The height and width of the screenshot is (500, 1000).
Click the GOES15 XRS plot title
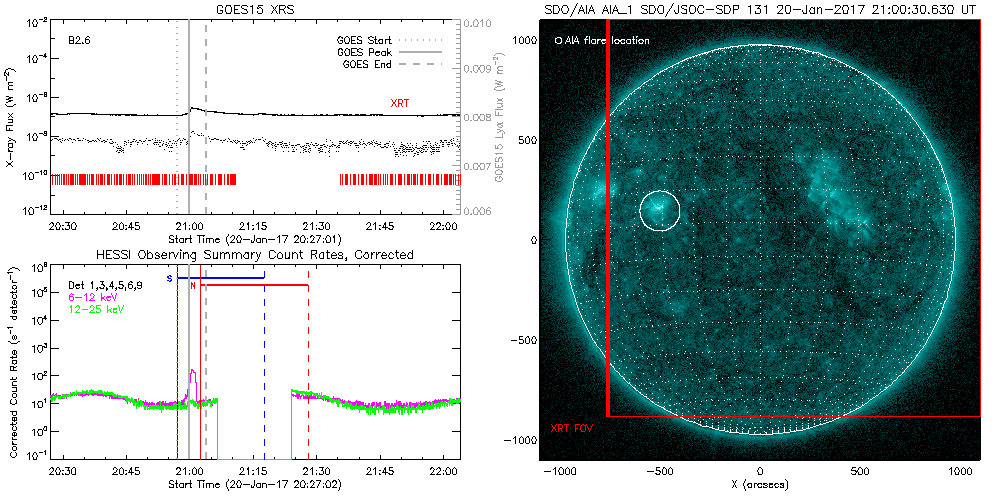[257, 9]
